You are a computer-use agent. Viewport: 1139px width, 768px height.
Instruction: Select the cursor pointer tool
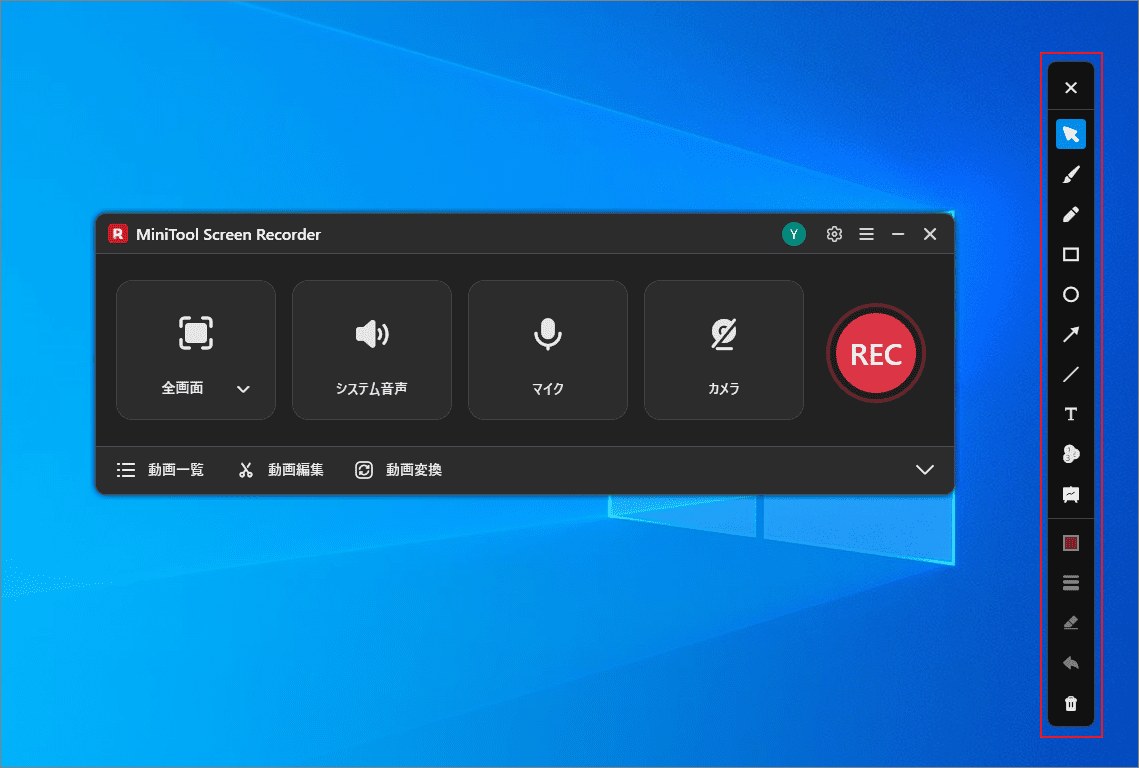1071,134
